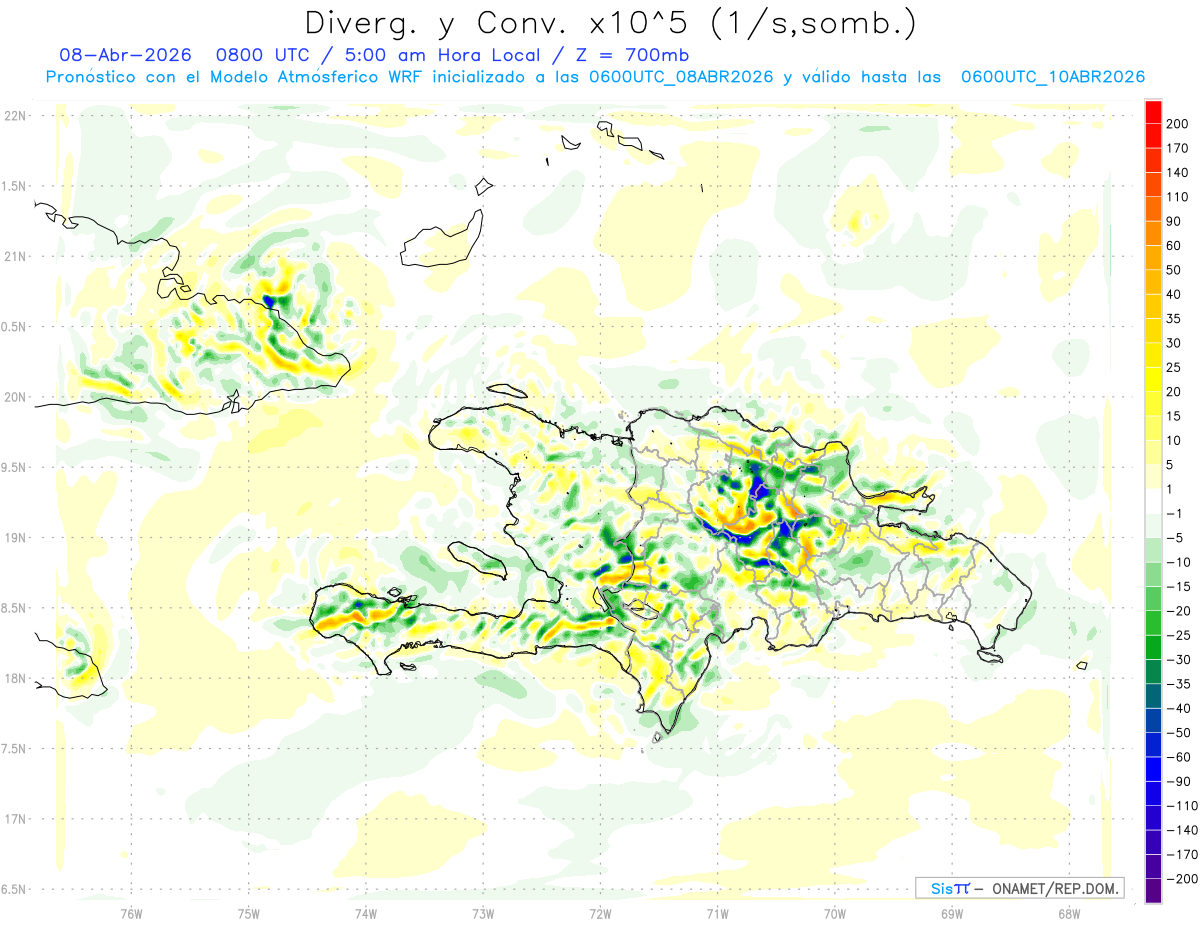
Task: Click the 72W longitude axis label
Action: 600,912
